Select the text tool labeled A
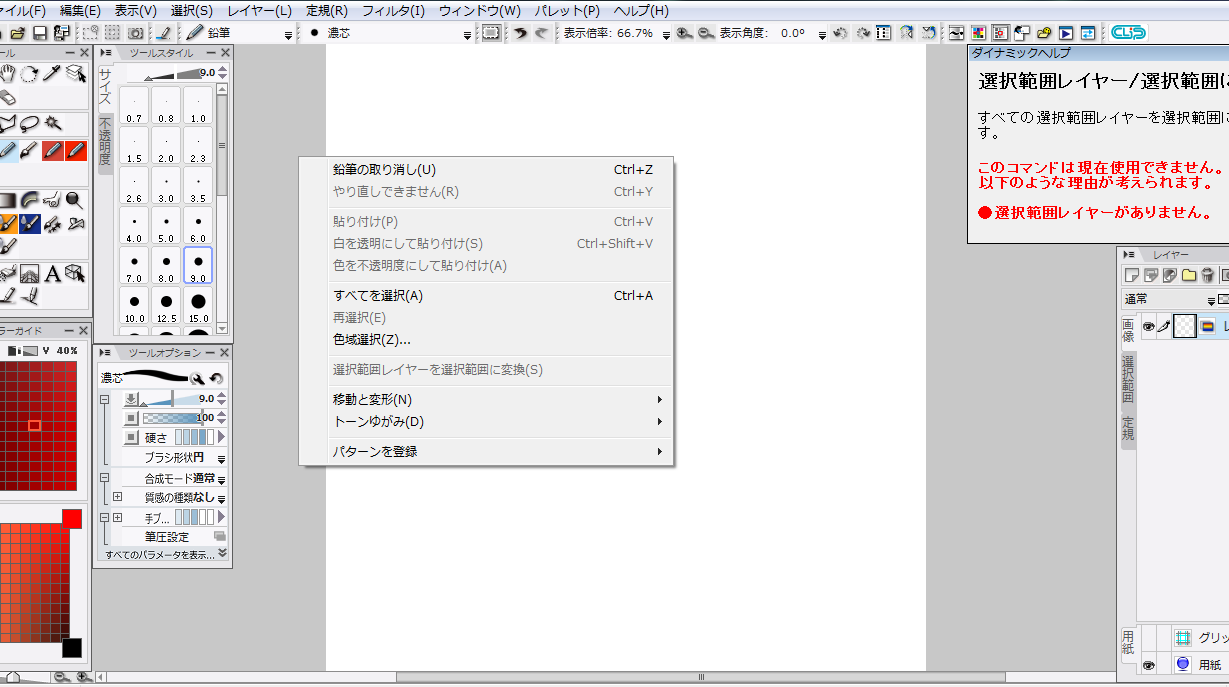Image resolution: width=1229 pixels, height=687 pixels. click(54, 272)
